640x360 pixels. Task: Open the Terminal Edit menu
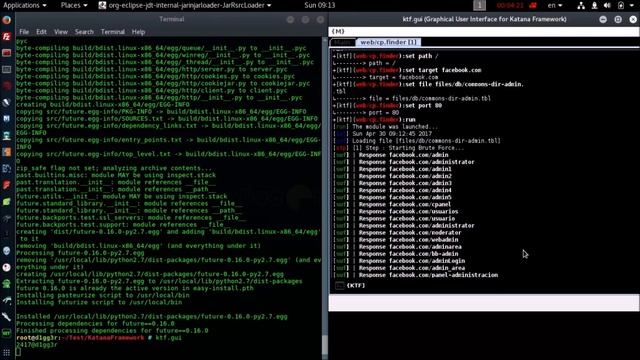41,32
